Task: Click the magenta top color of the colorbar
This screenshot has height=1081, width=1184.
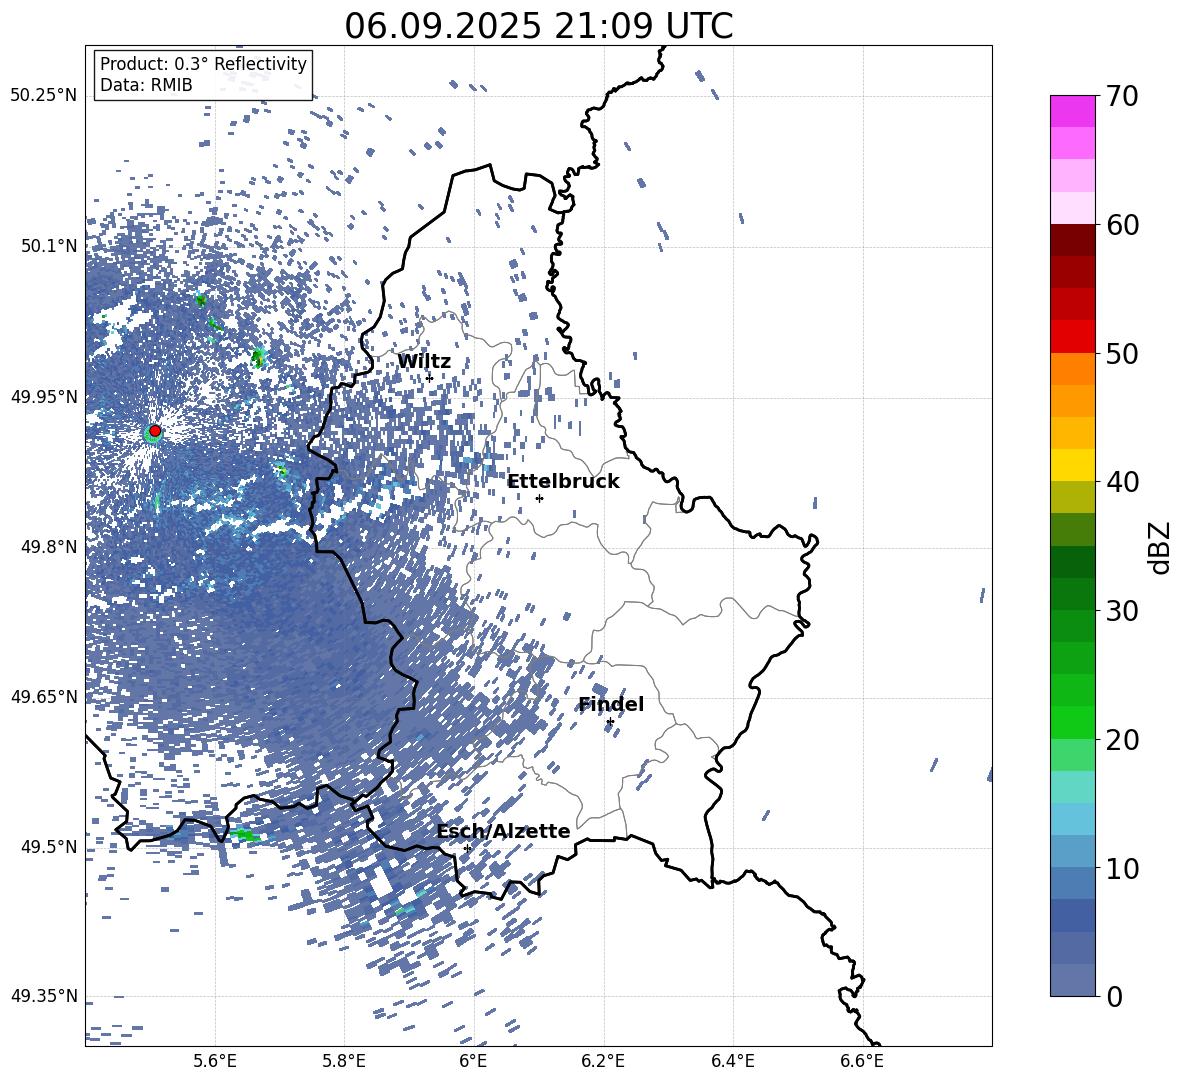Action: (1072, 111)
